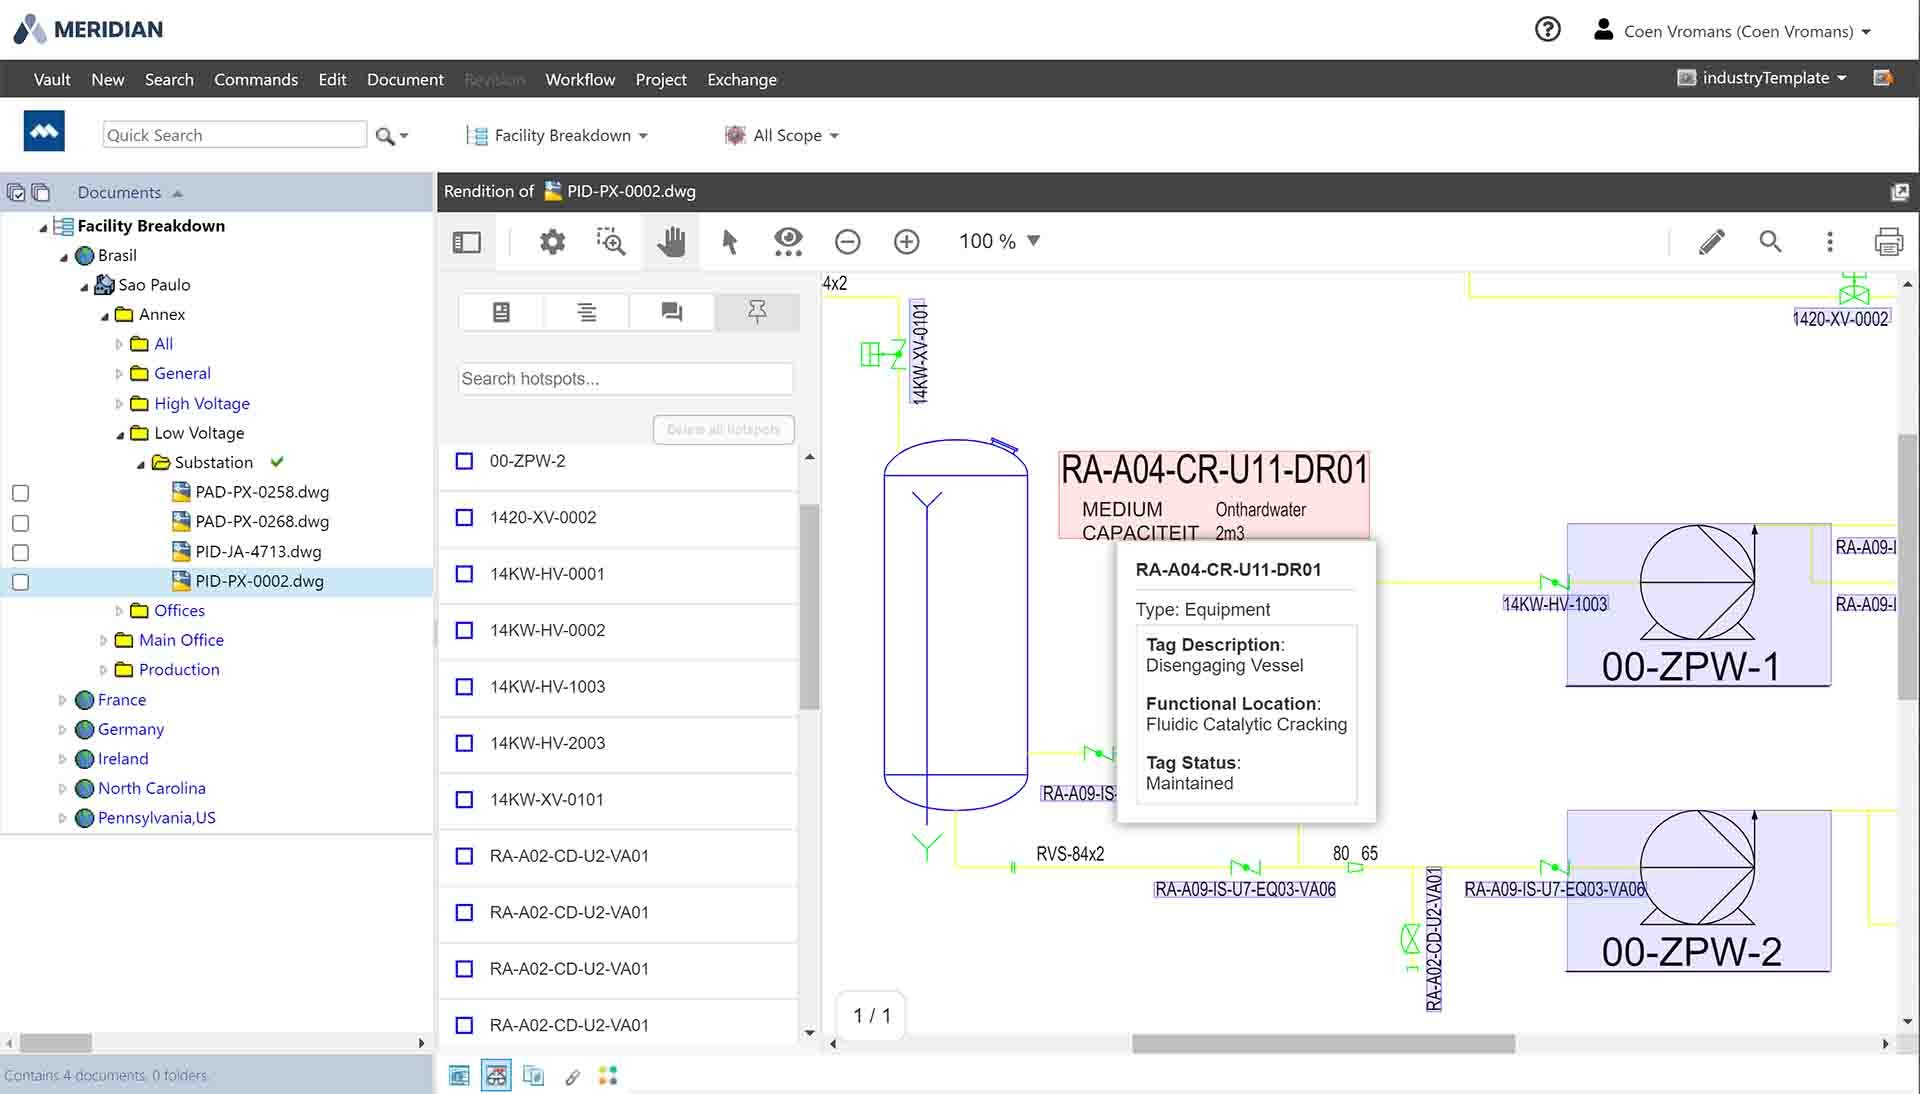Toggle the hotspot visibility eye icon

tap(788, 241)
